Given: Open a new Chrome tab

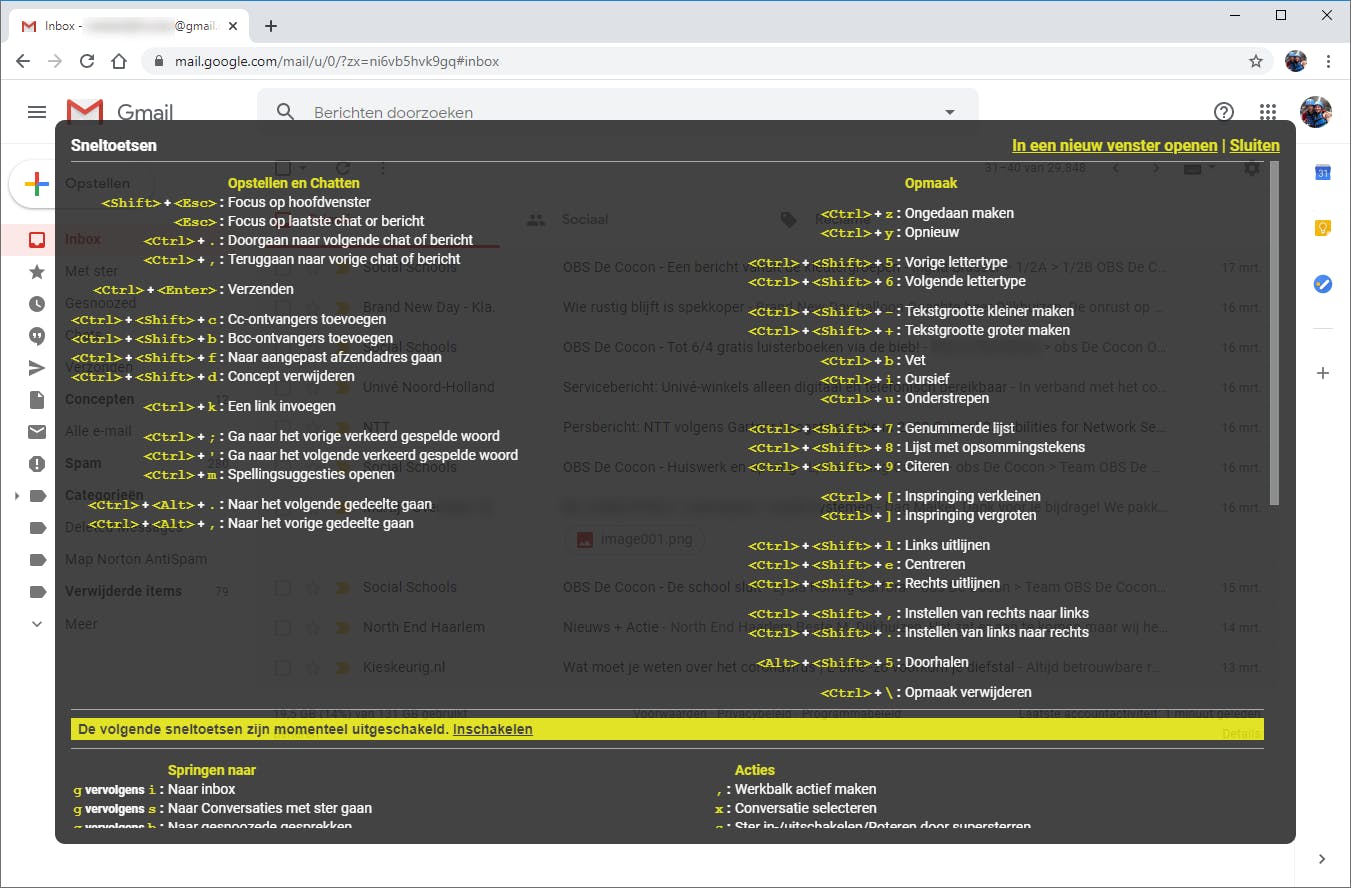Looking at the screenshot, I should [270, 26].
